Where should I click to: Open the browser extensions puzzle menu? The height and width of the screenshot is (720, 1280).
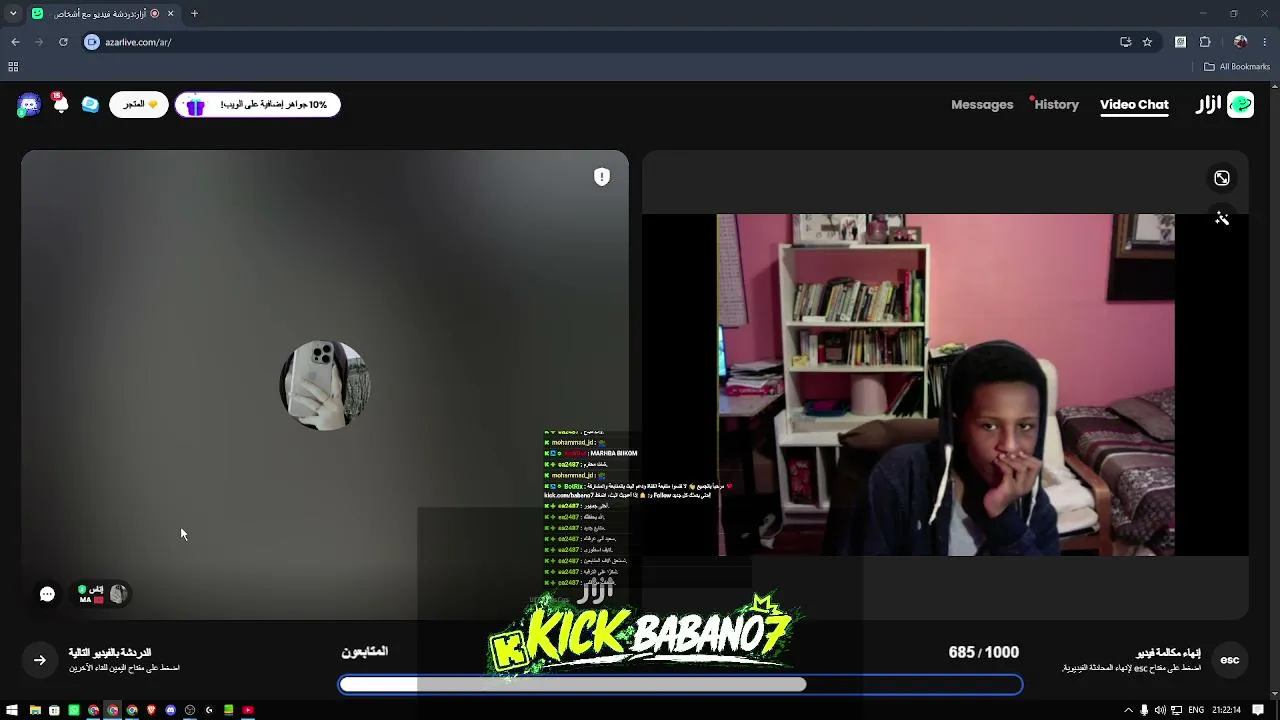[1205, 42]
